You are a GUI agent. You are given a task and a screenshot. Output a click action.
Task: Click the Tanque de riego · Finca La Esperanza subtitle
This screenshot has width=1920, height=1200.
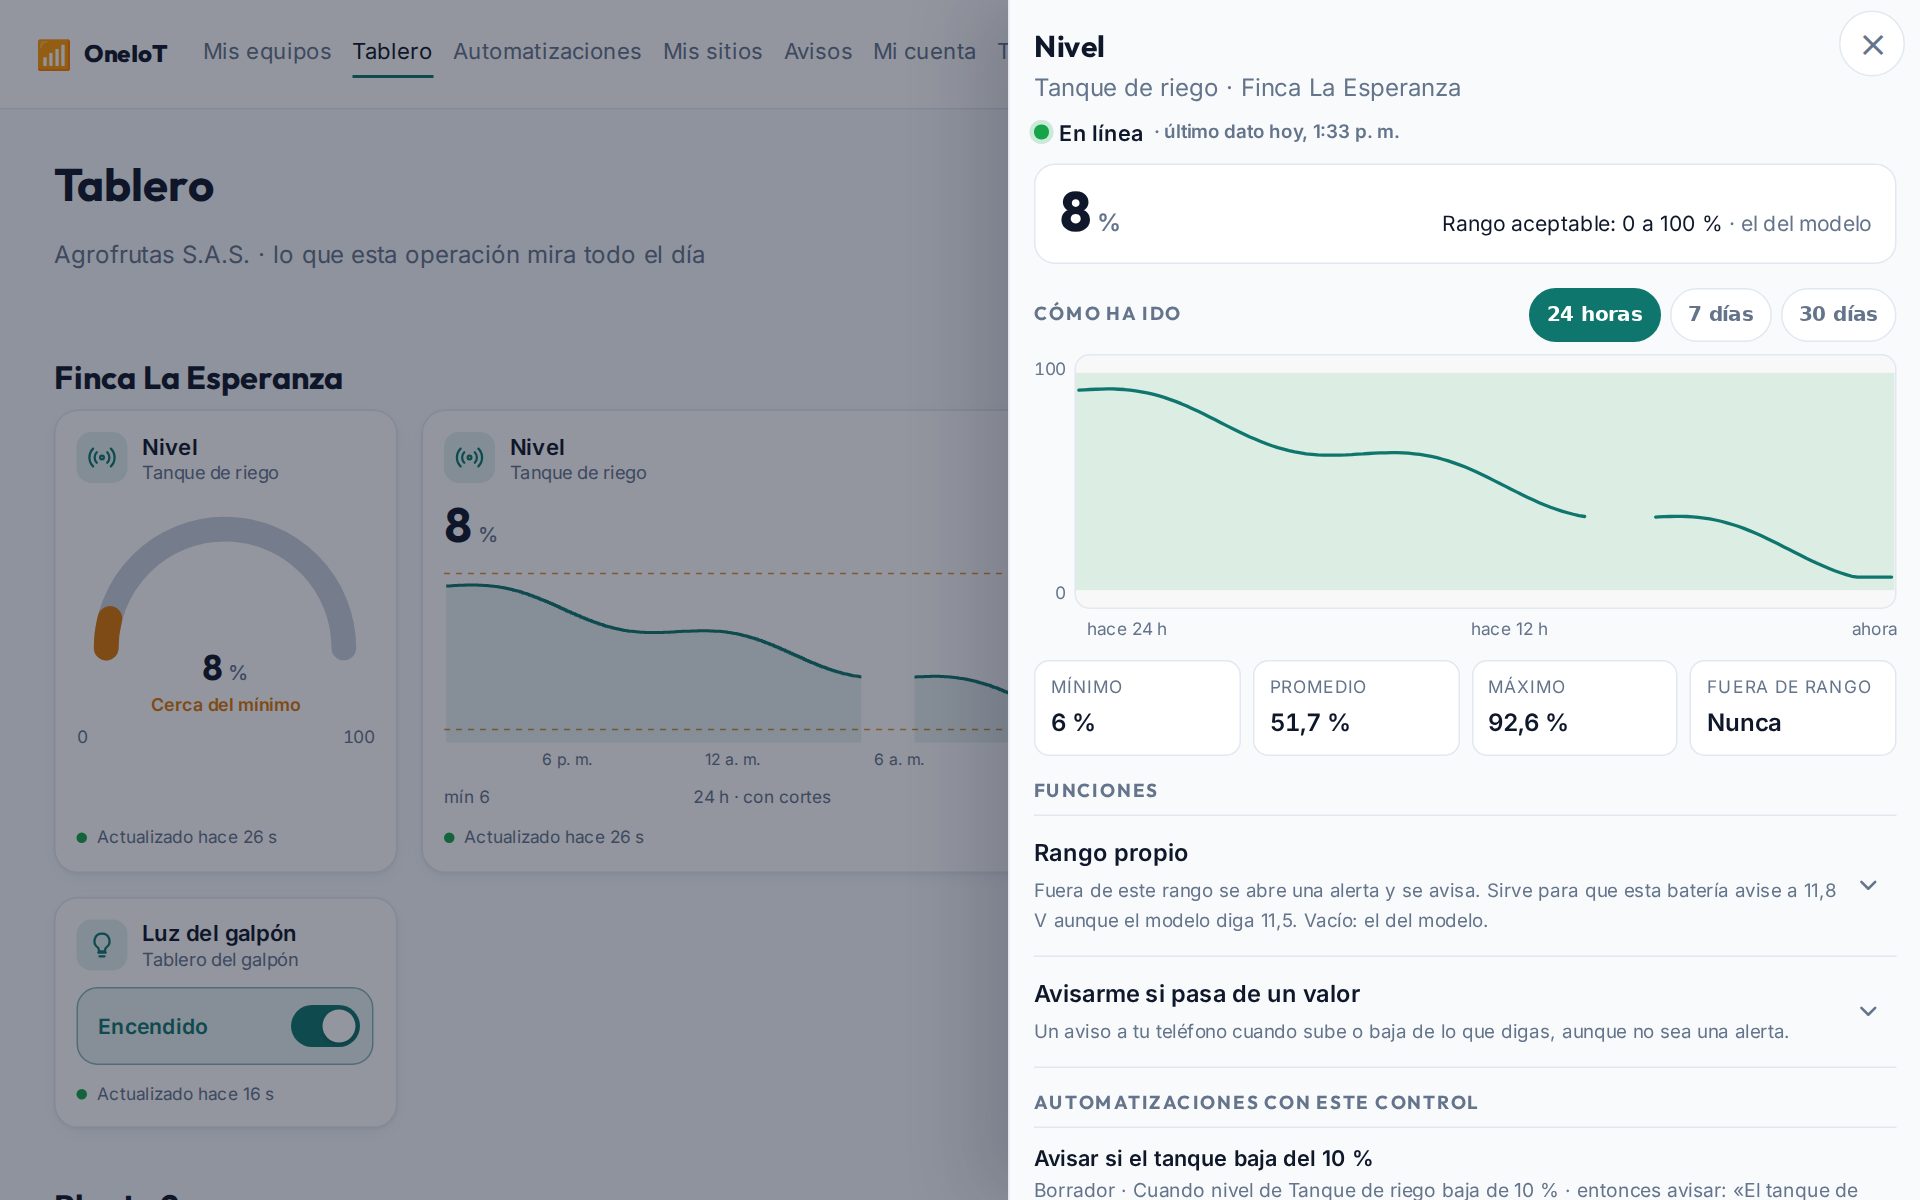(1247, 88)
